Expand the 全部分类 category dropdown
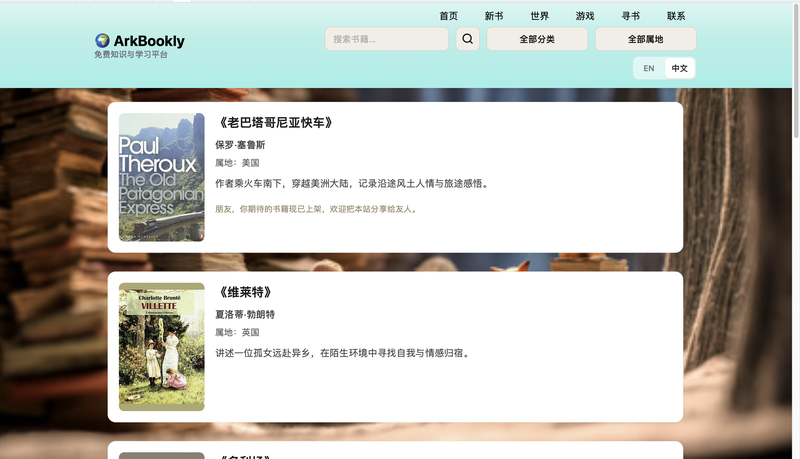This screenshot has width=800, height=459. pos(537,39)
